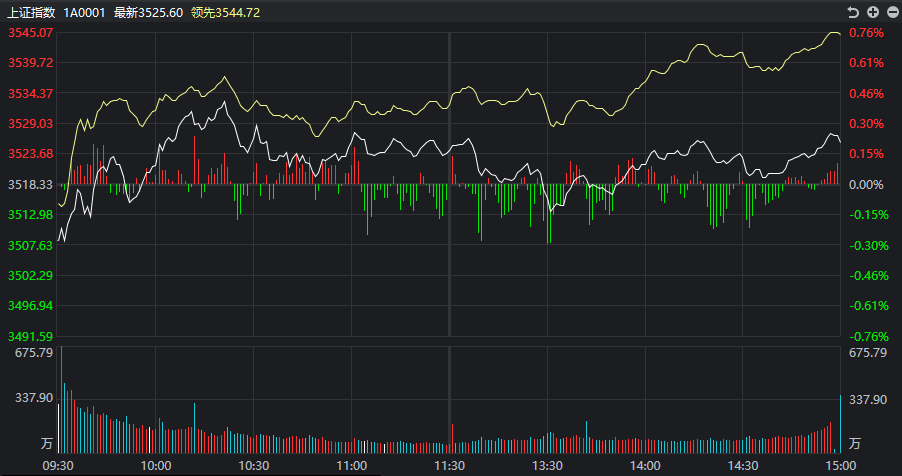
Task: Pick the 10:30 time axis label
Action: 254,466
